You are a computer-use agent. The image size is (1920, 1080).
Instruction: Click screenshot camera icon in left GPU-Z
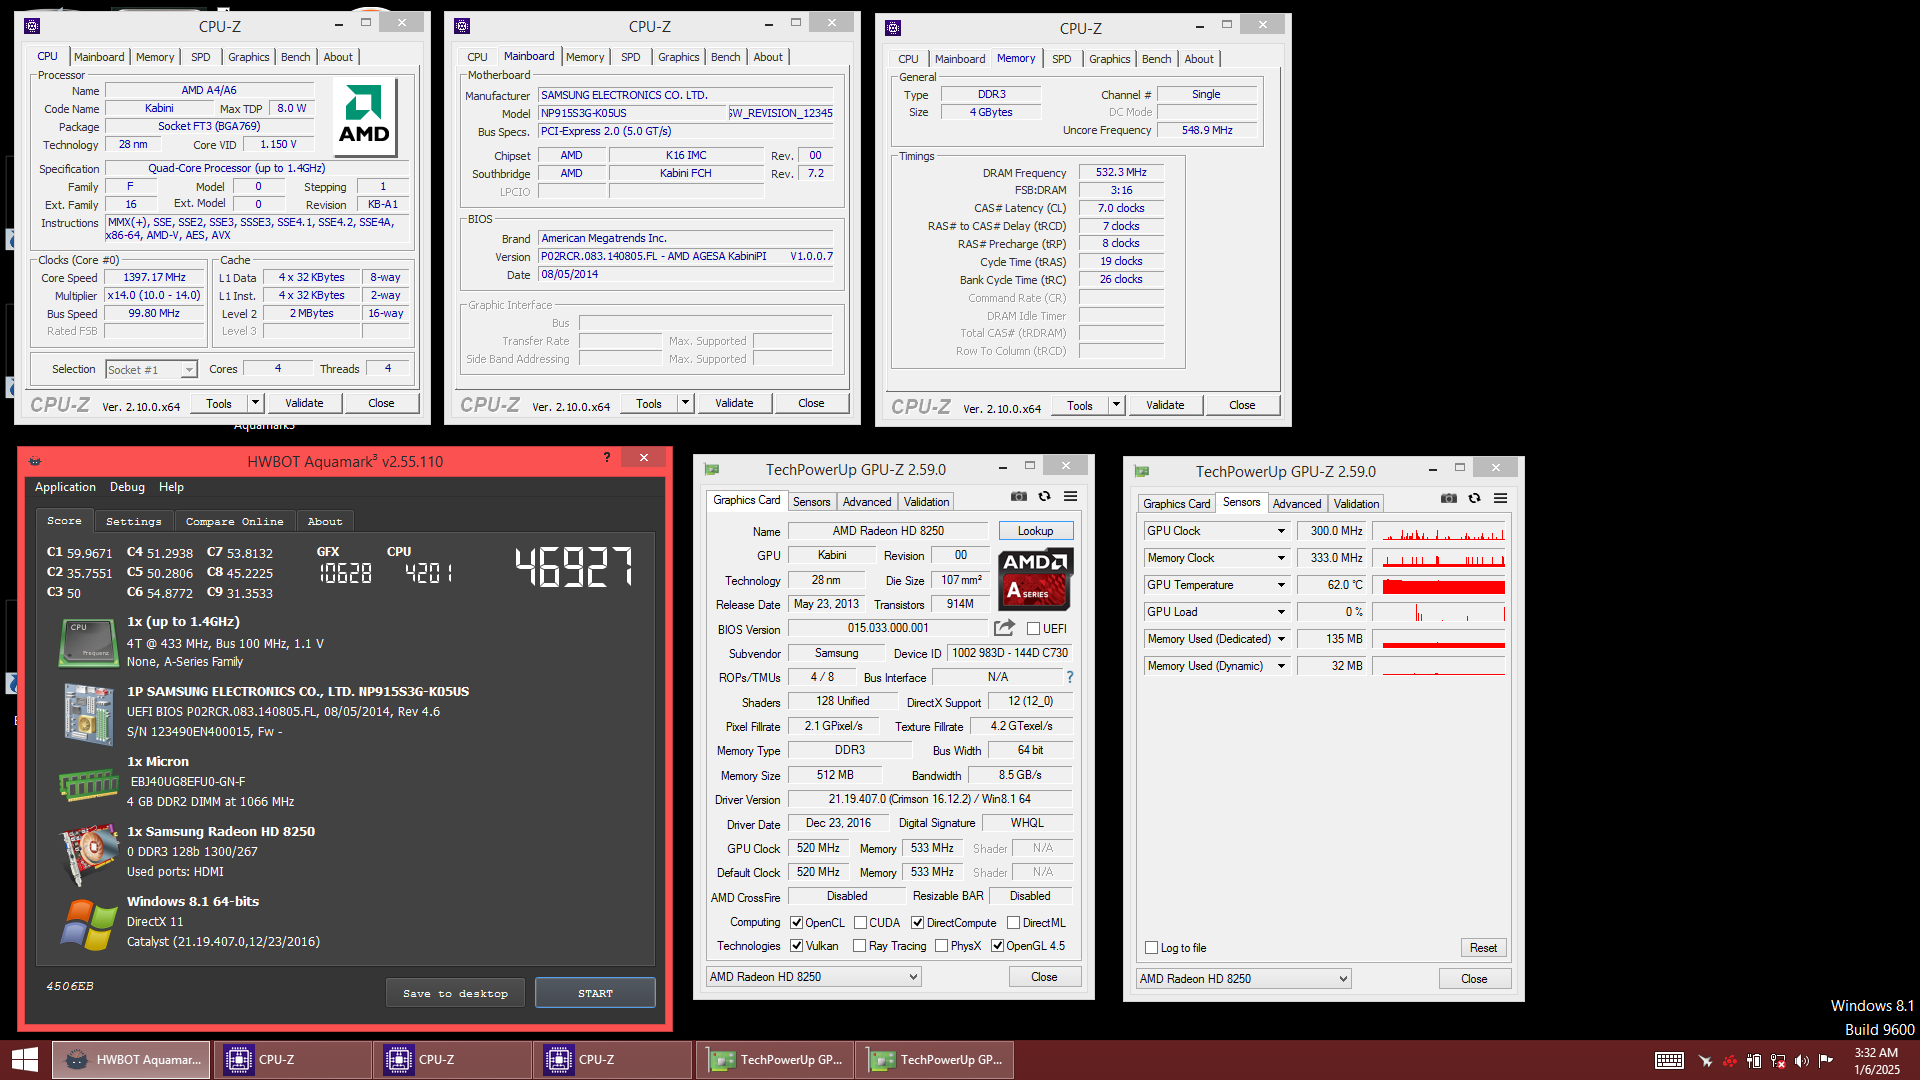click(1018, 496)
